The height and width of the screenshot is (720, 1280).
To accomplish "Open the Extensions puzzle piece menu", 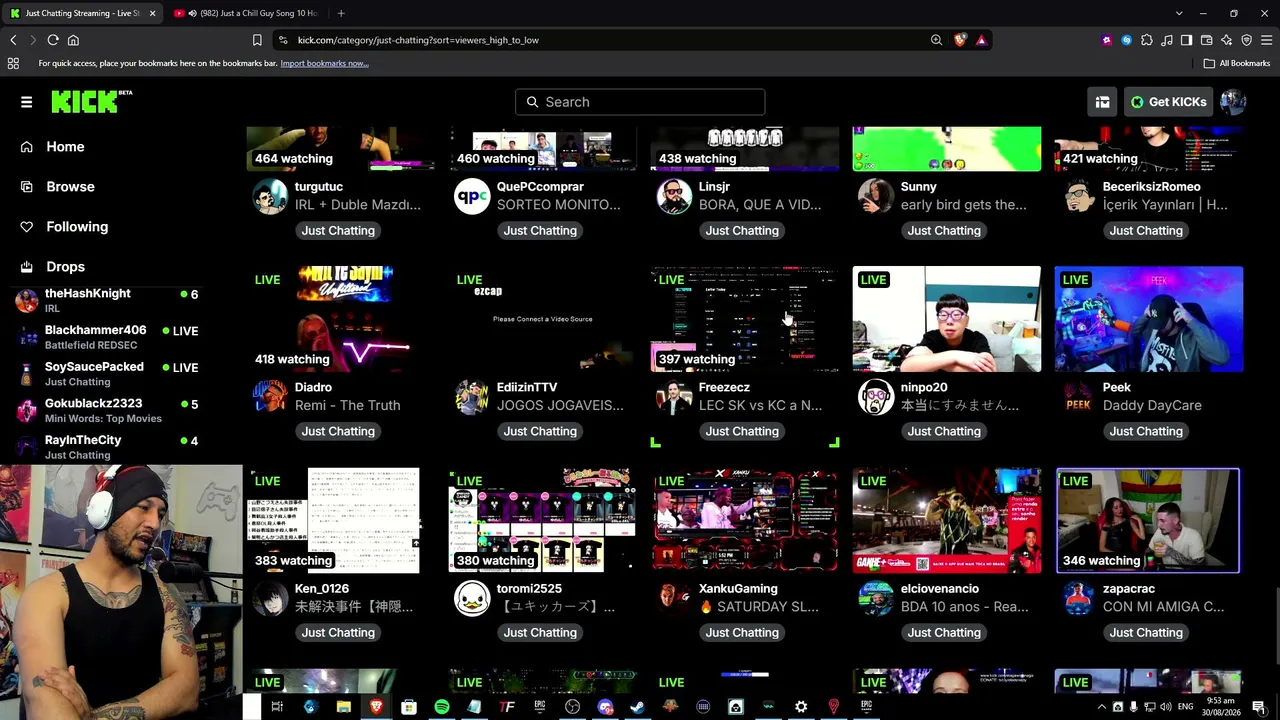I will pyautogui.click(x=1147, y=40).
